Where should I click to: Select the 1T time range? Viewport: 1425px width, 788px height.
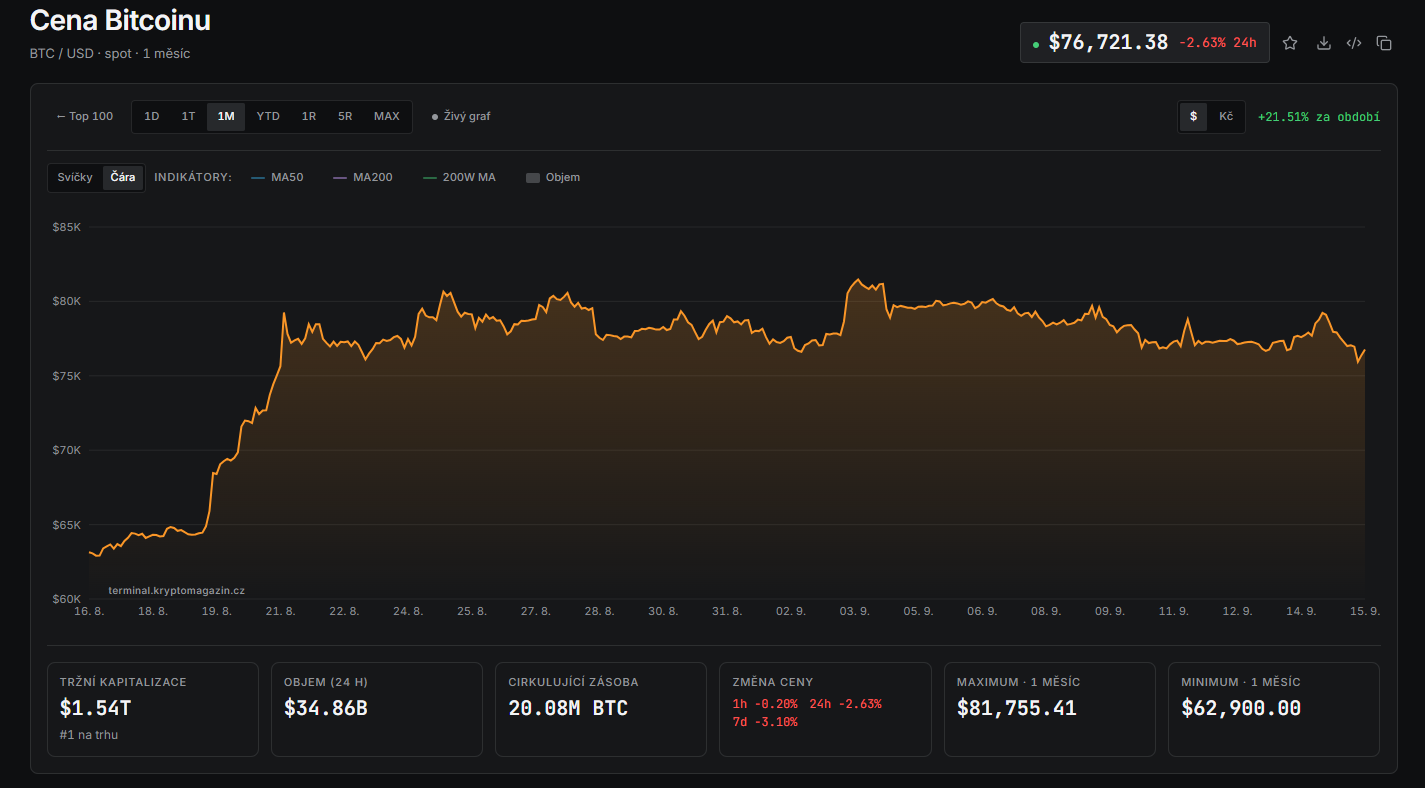[x=188, y=116]
